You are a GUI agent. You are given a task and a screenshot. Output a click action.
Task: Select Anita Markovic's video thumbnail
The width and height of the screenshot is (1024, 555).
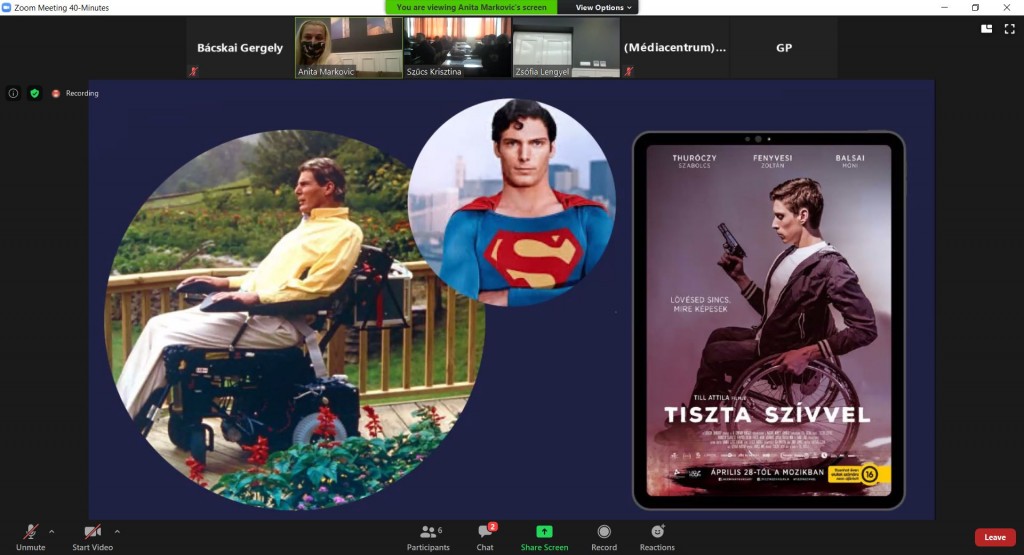pos(348,47)
